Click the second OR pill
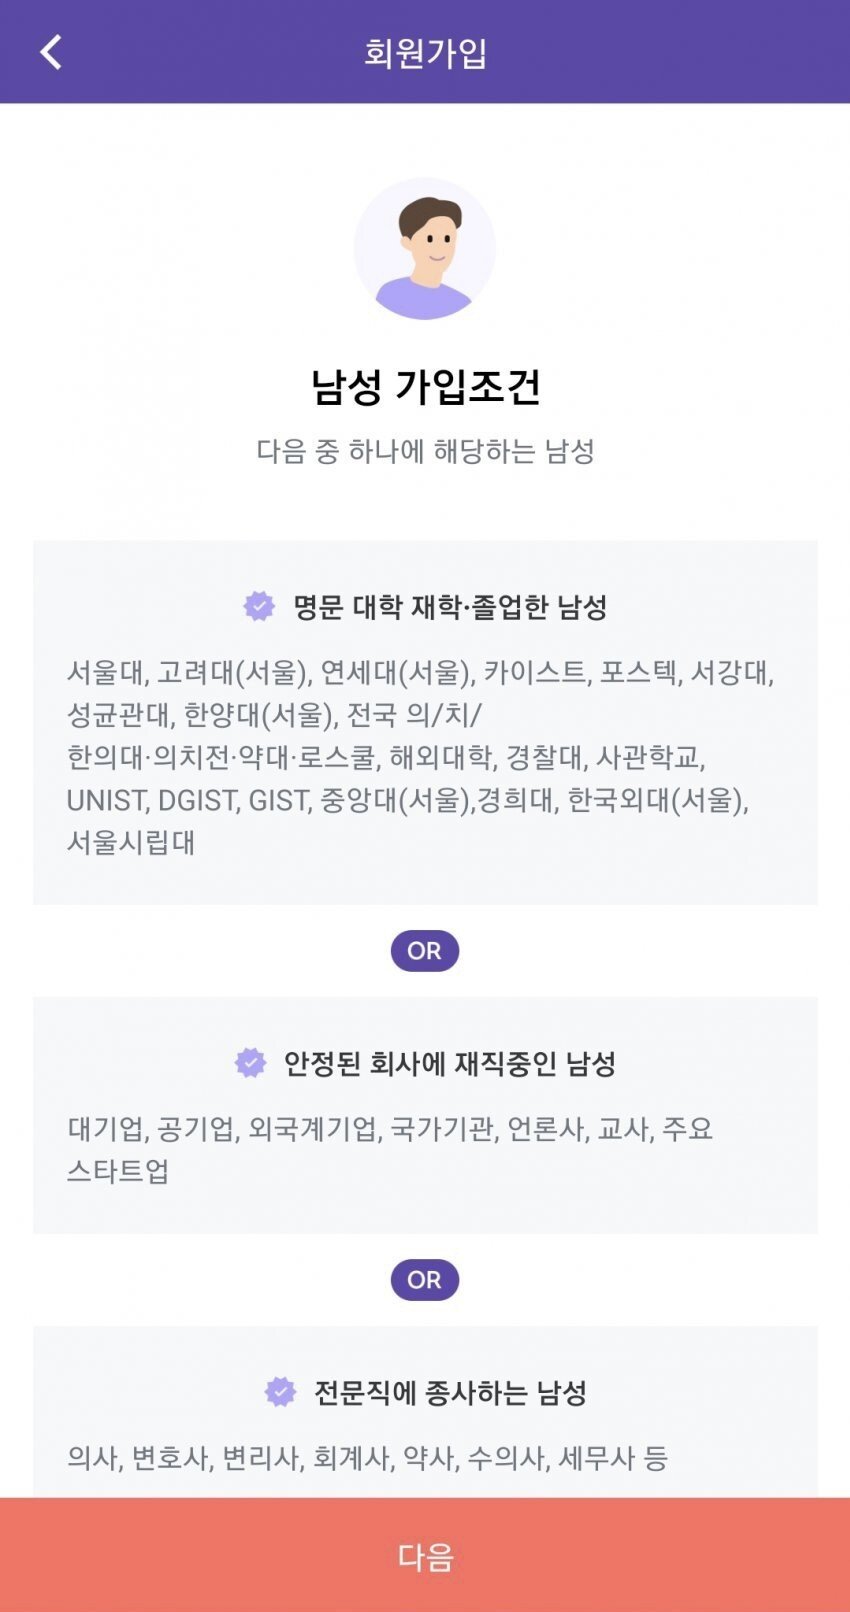 point(425,1280)
